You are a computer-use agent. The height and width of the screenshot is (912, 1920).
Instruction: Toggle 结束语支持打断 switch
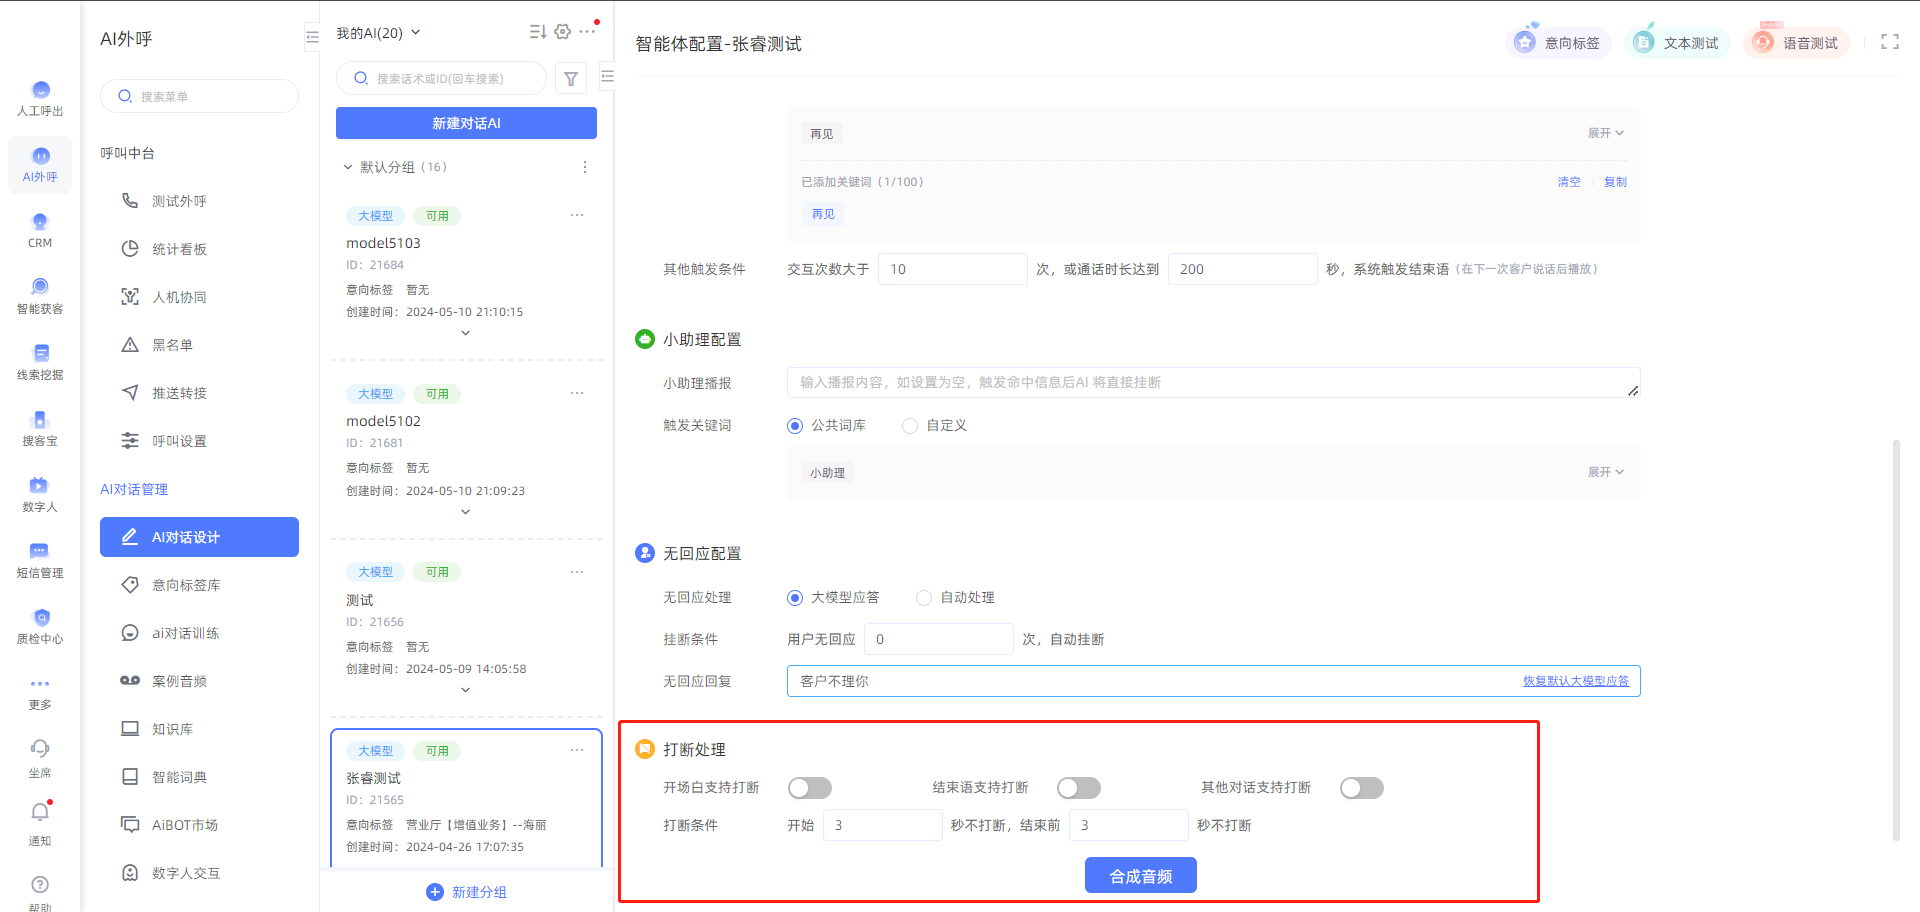coord(1079,788)
